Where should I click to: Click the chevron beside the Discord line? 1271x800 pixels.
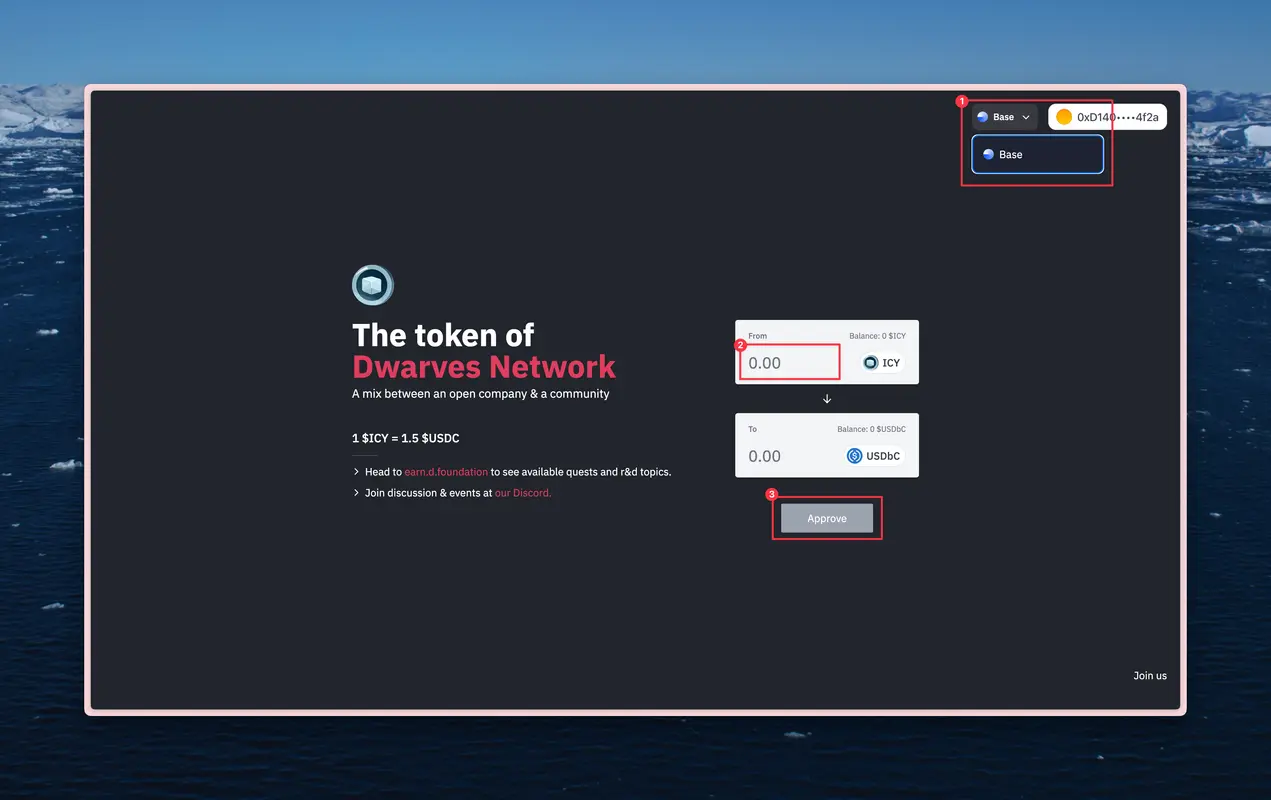pyautogui.click(x=357, y=493)
